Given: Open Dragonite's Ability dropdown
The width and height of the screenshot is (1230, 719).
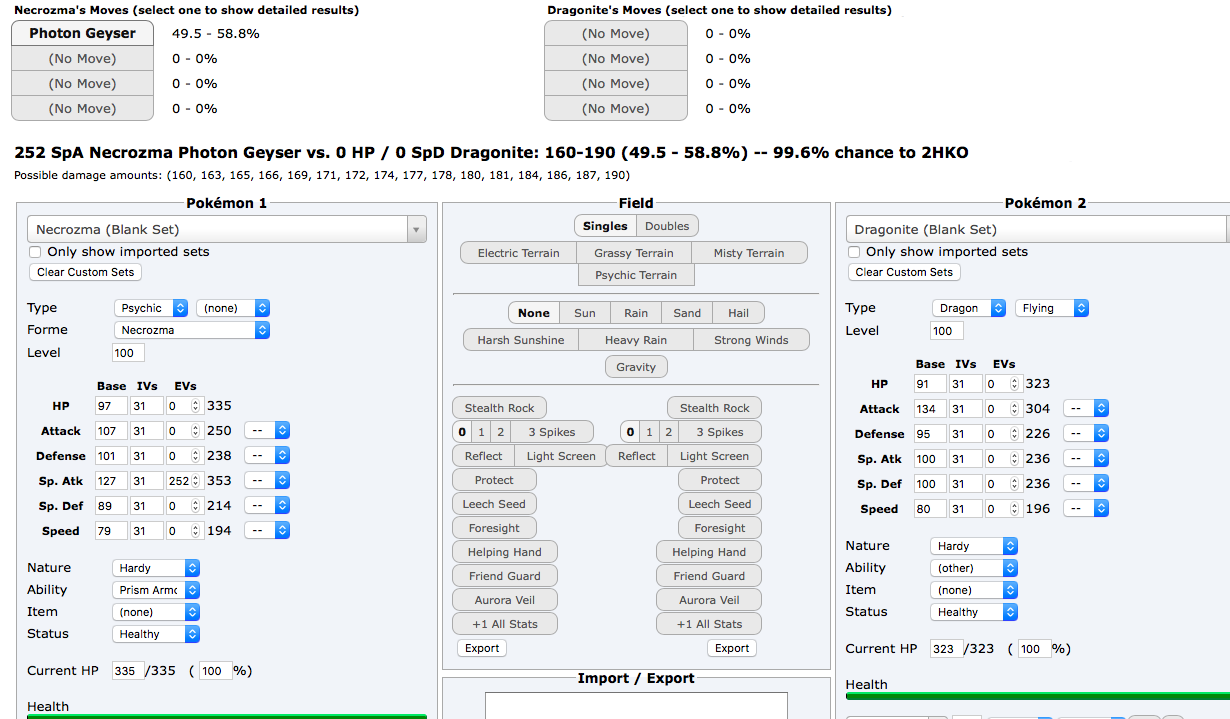Looking at the screenshot, I should (x=974, y=568).
